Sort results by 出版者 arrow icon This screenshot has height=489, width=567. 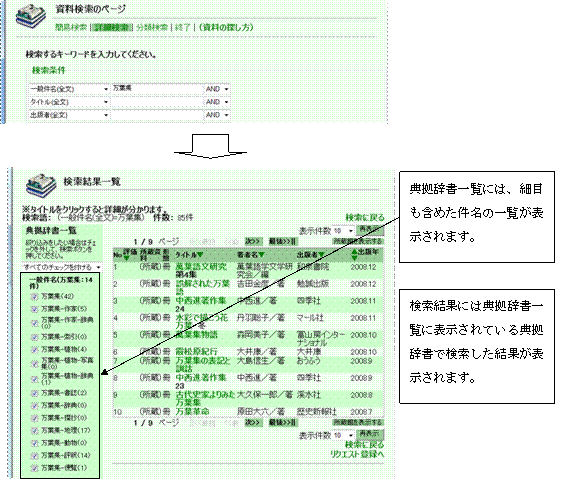tap(321, 255)
